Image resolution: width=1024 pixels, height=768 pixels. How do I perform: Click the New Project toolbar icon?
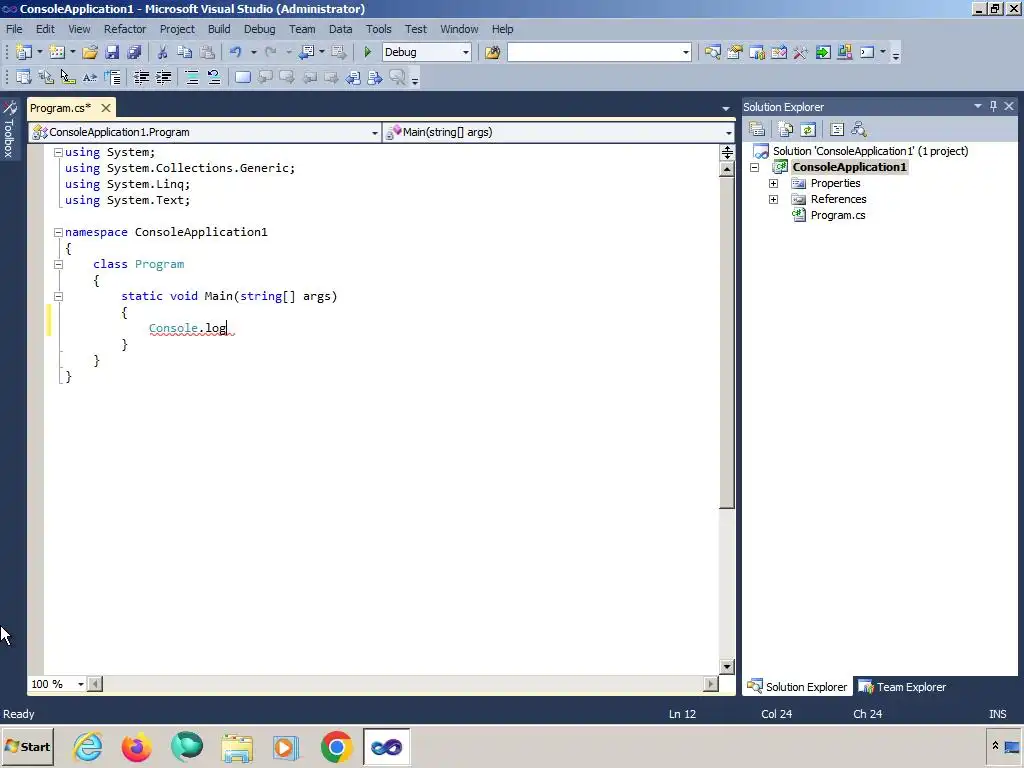click(24, 52)
